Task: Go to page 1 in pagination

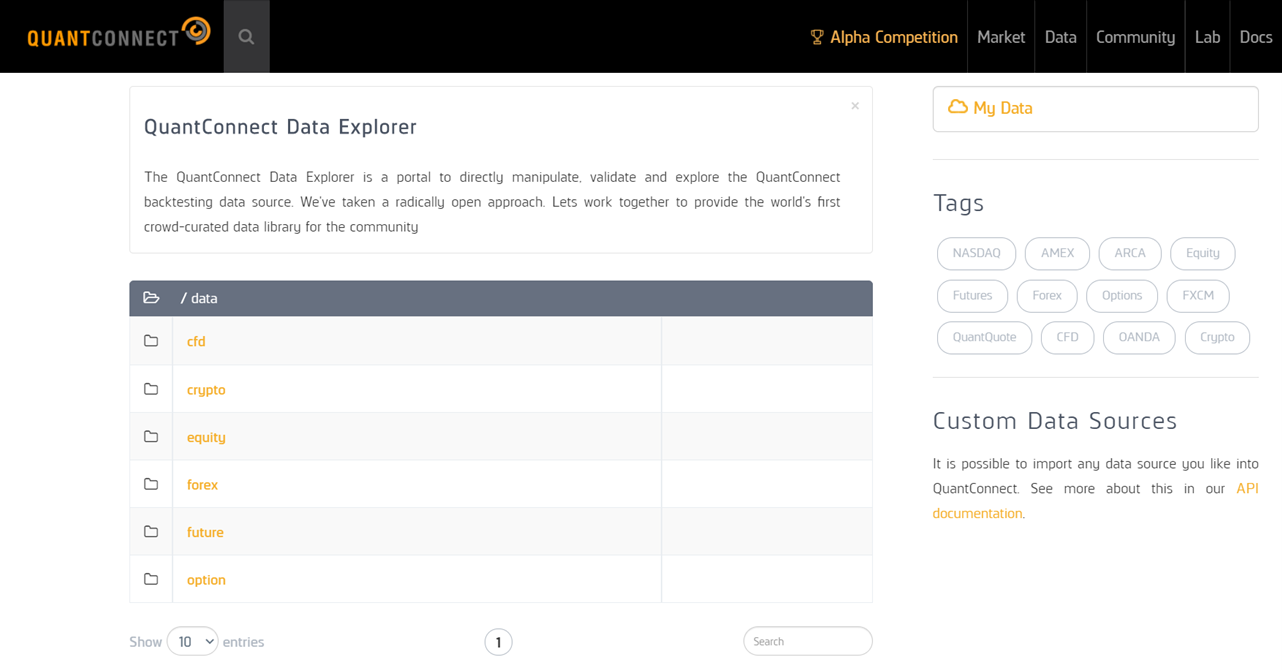Action: 498,642
